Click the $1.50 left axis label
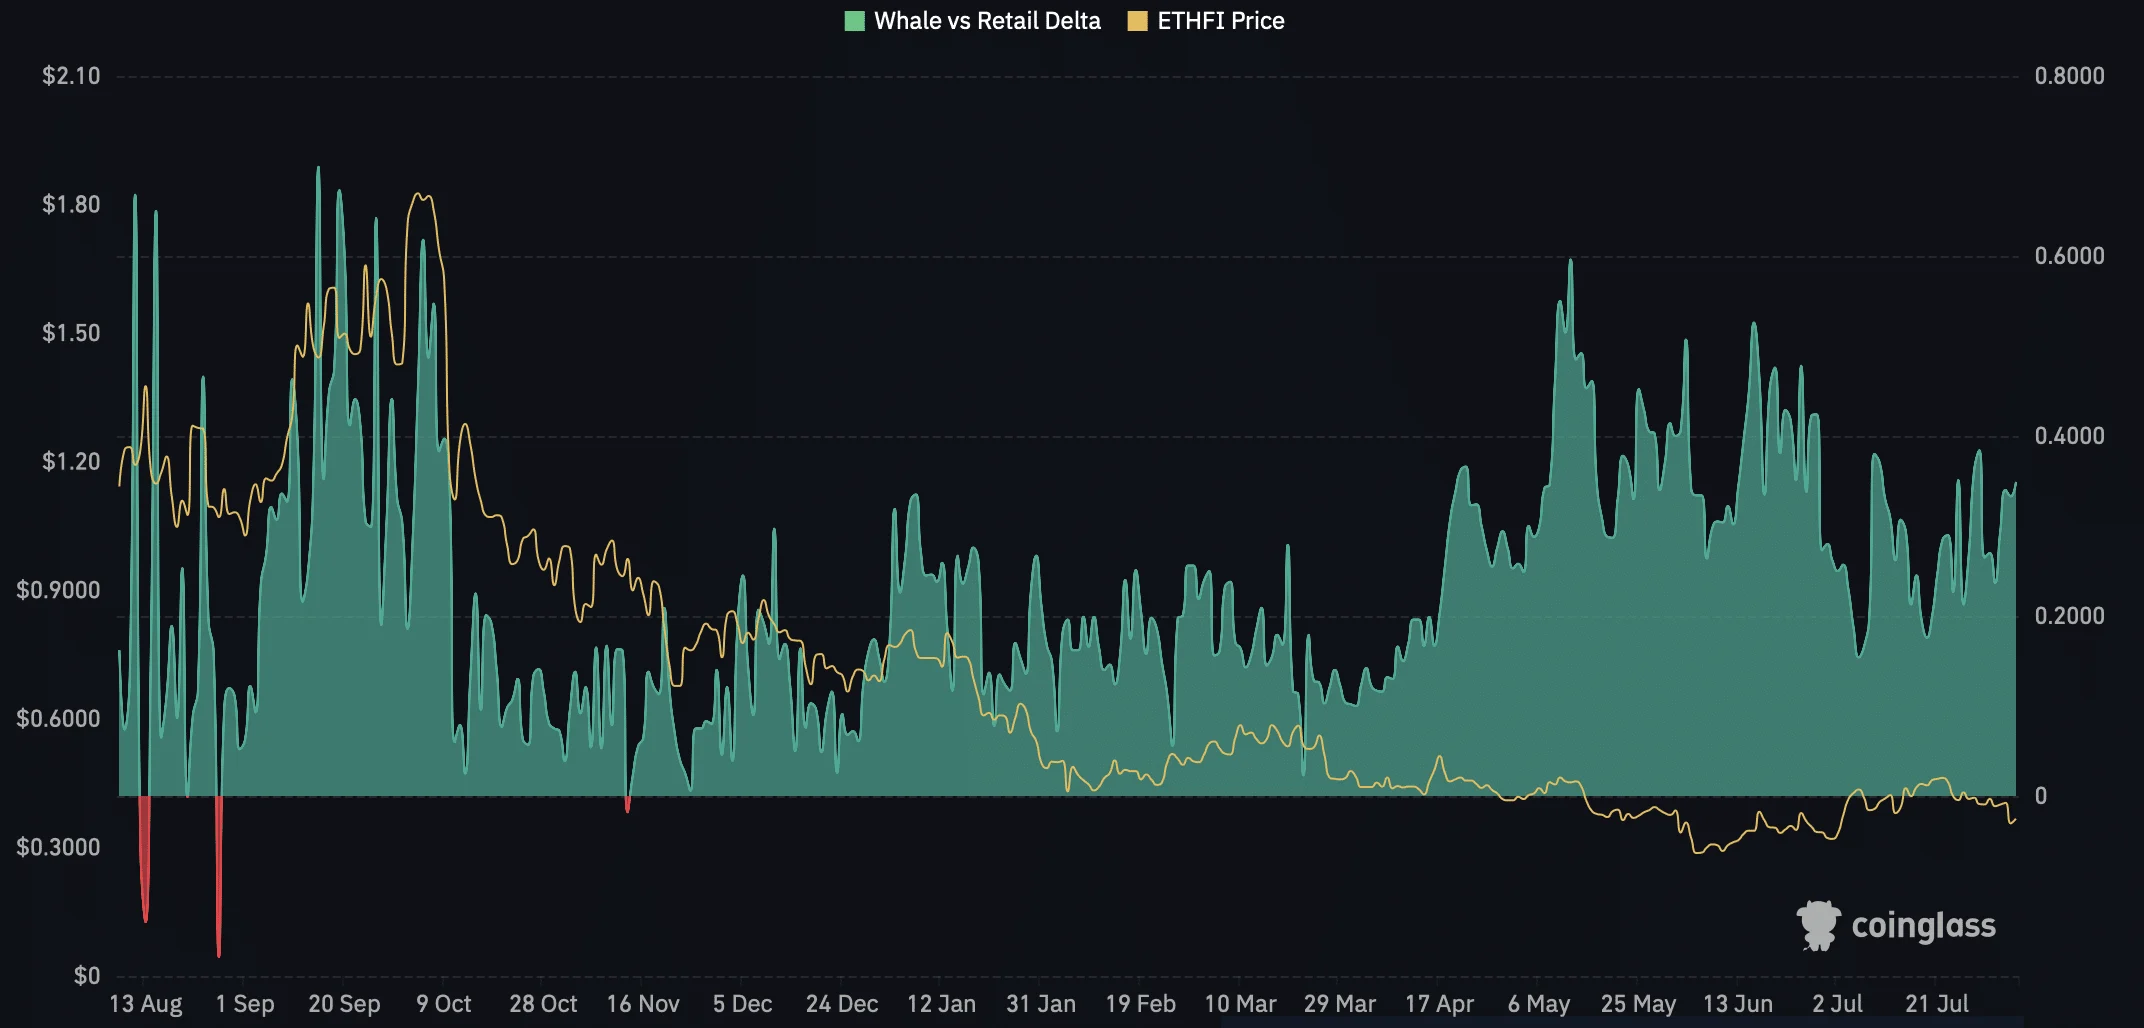The width and height of the screenshot is (2144, 1028). [x=71, y=333]
